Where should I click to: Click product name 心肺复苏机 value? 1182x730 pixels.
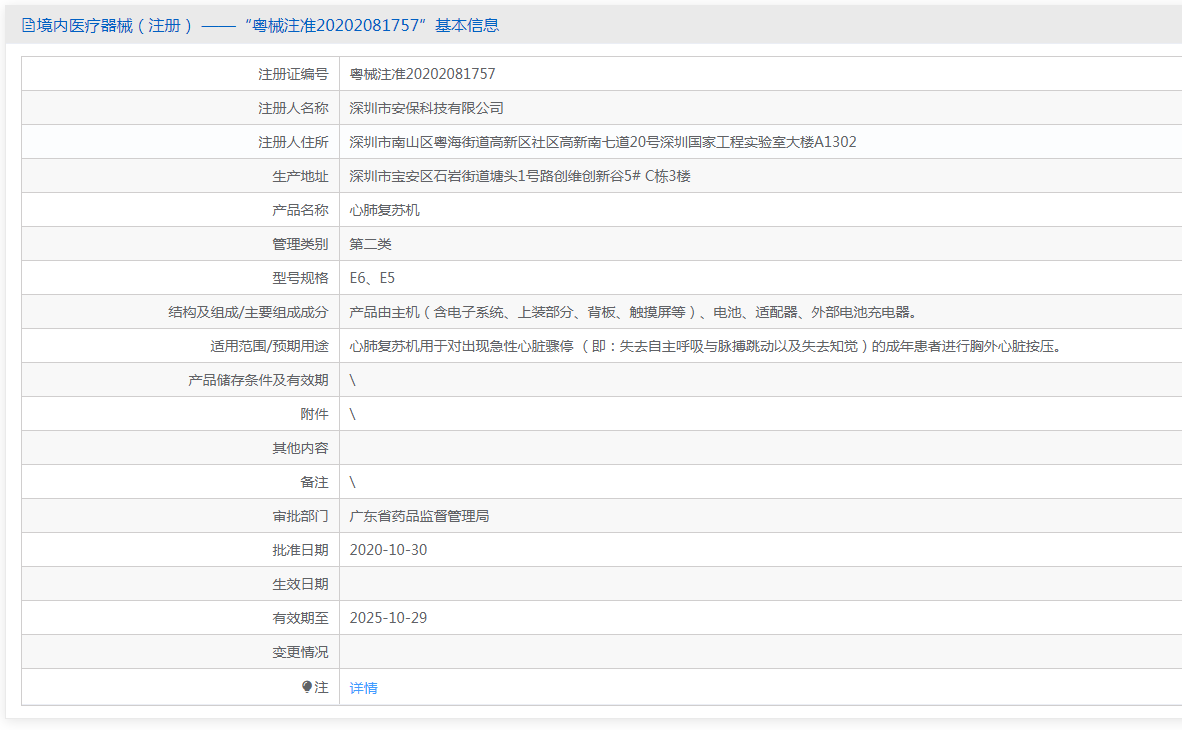click(385, 210)
